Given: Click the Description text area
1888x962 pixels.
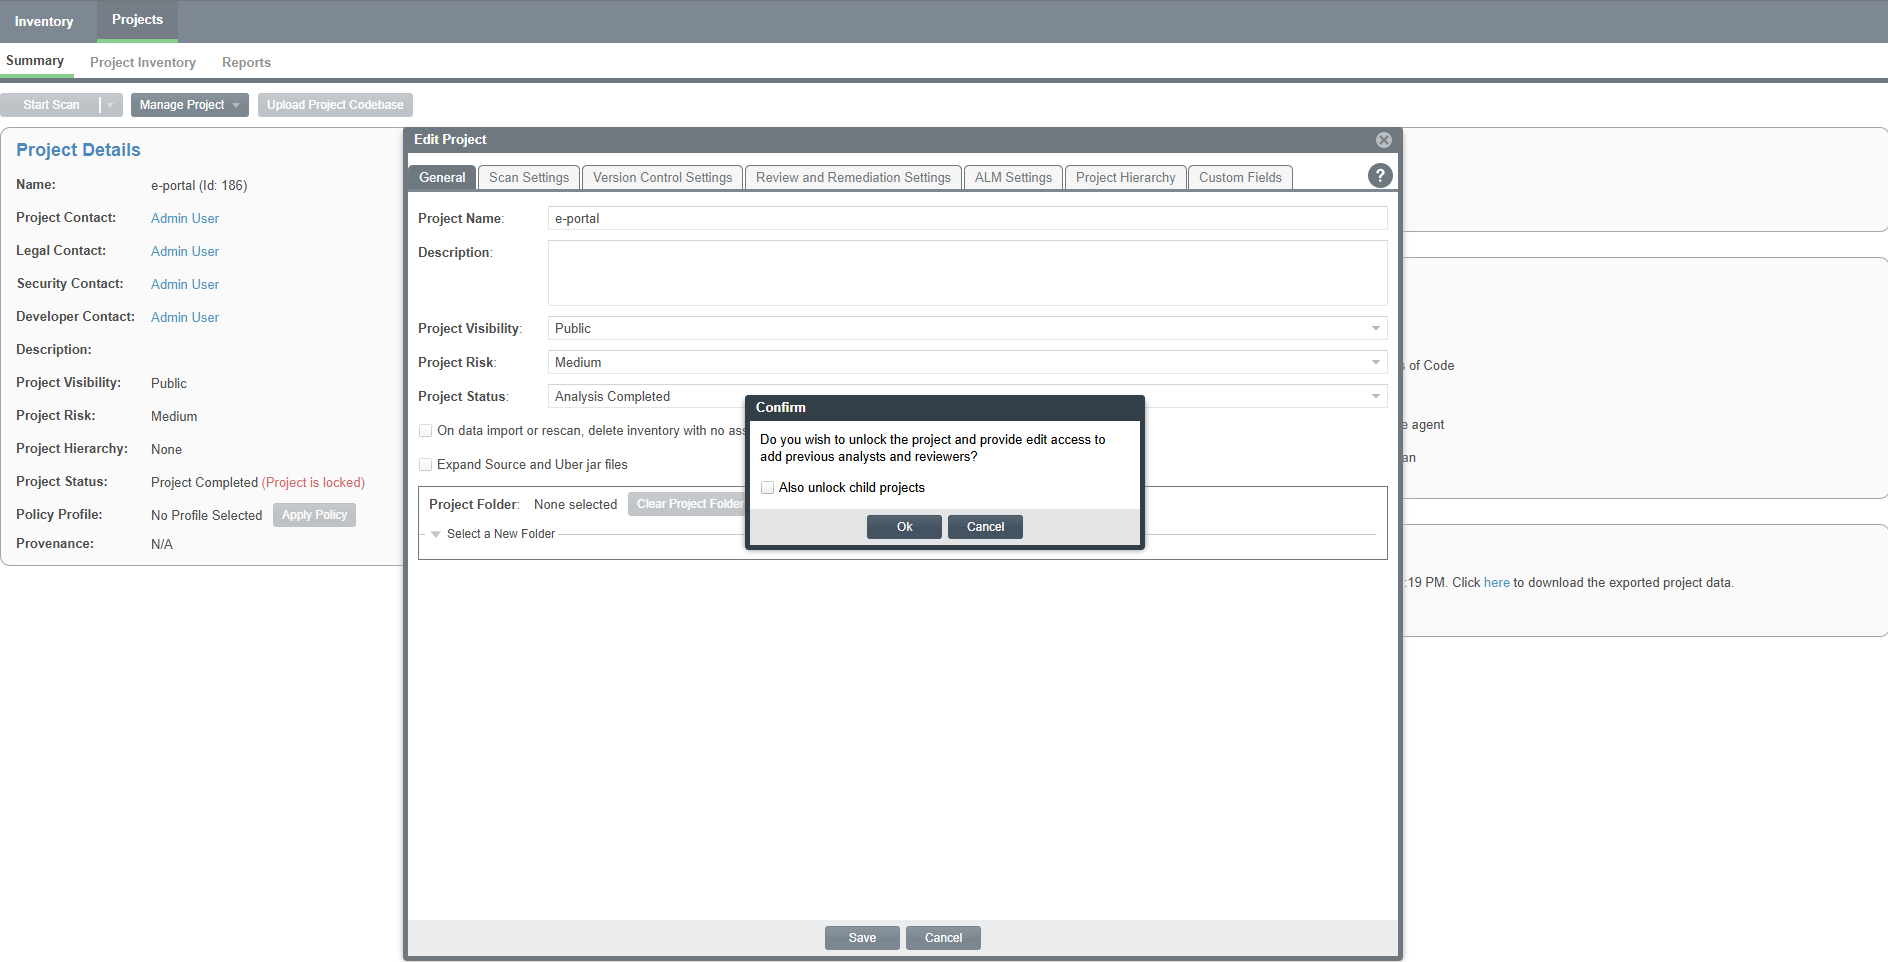Looking at the screenshot, I should point(966,273).
